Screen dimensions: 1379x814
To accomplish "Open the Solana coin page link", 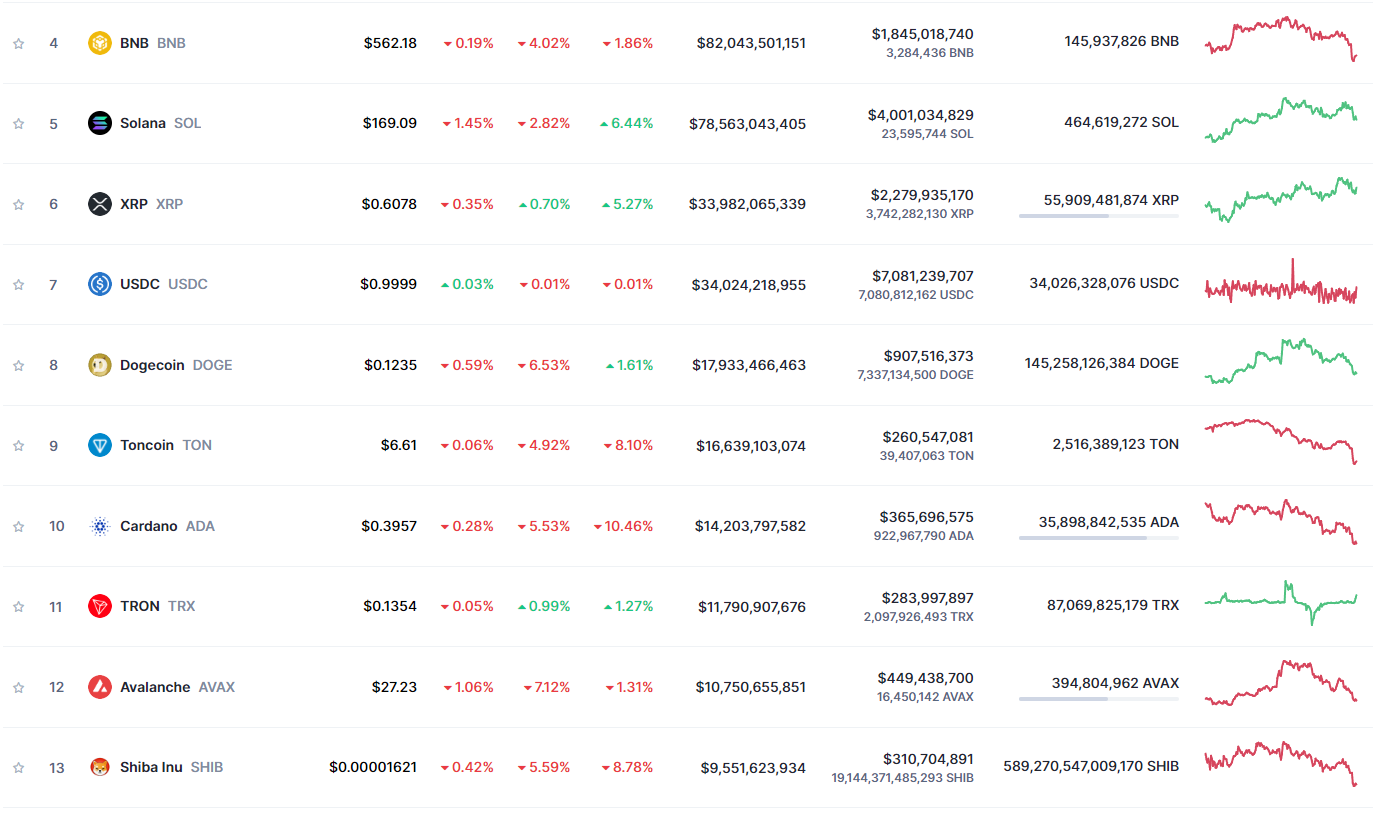I will (143, 123).
